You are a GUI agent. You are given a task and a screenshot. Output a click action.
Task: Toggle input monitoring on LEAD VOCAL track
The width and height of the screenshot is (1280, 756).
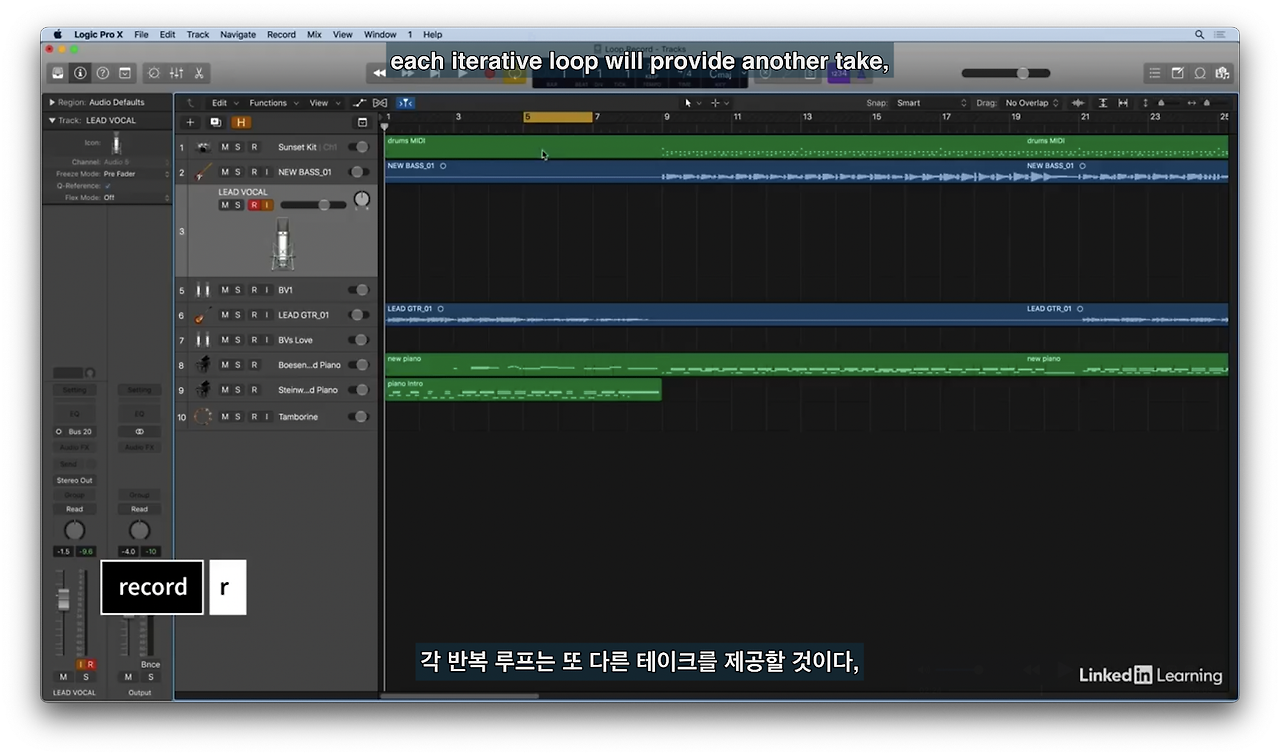point(266,205)
